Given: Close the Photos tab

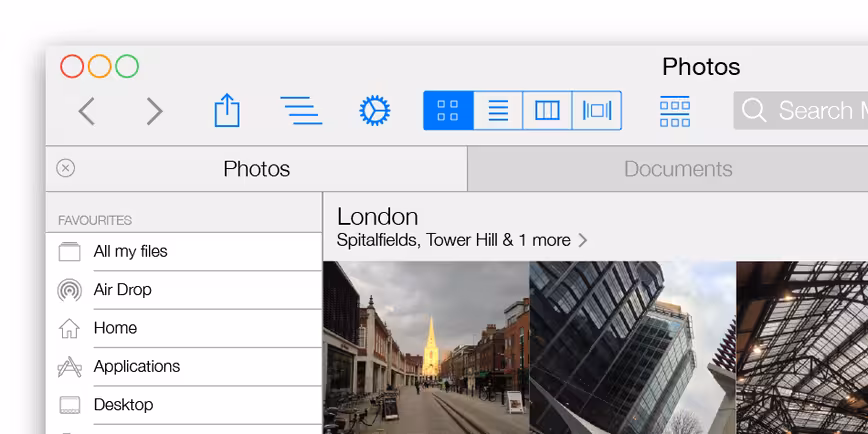Looking at the screenshot, I should click(x=65, y=168).
